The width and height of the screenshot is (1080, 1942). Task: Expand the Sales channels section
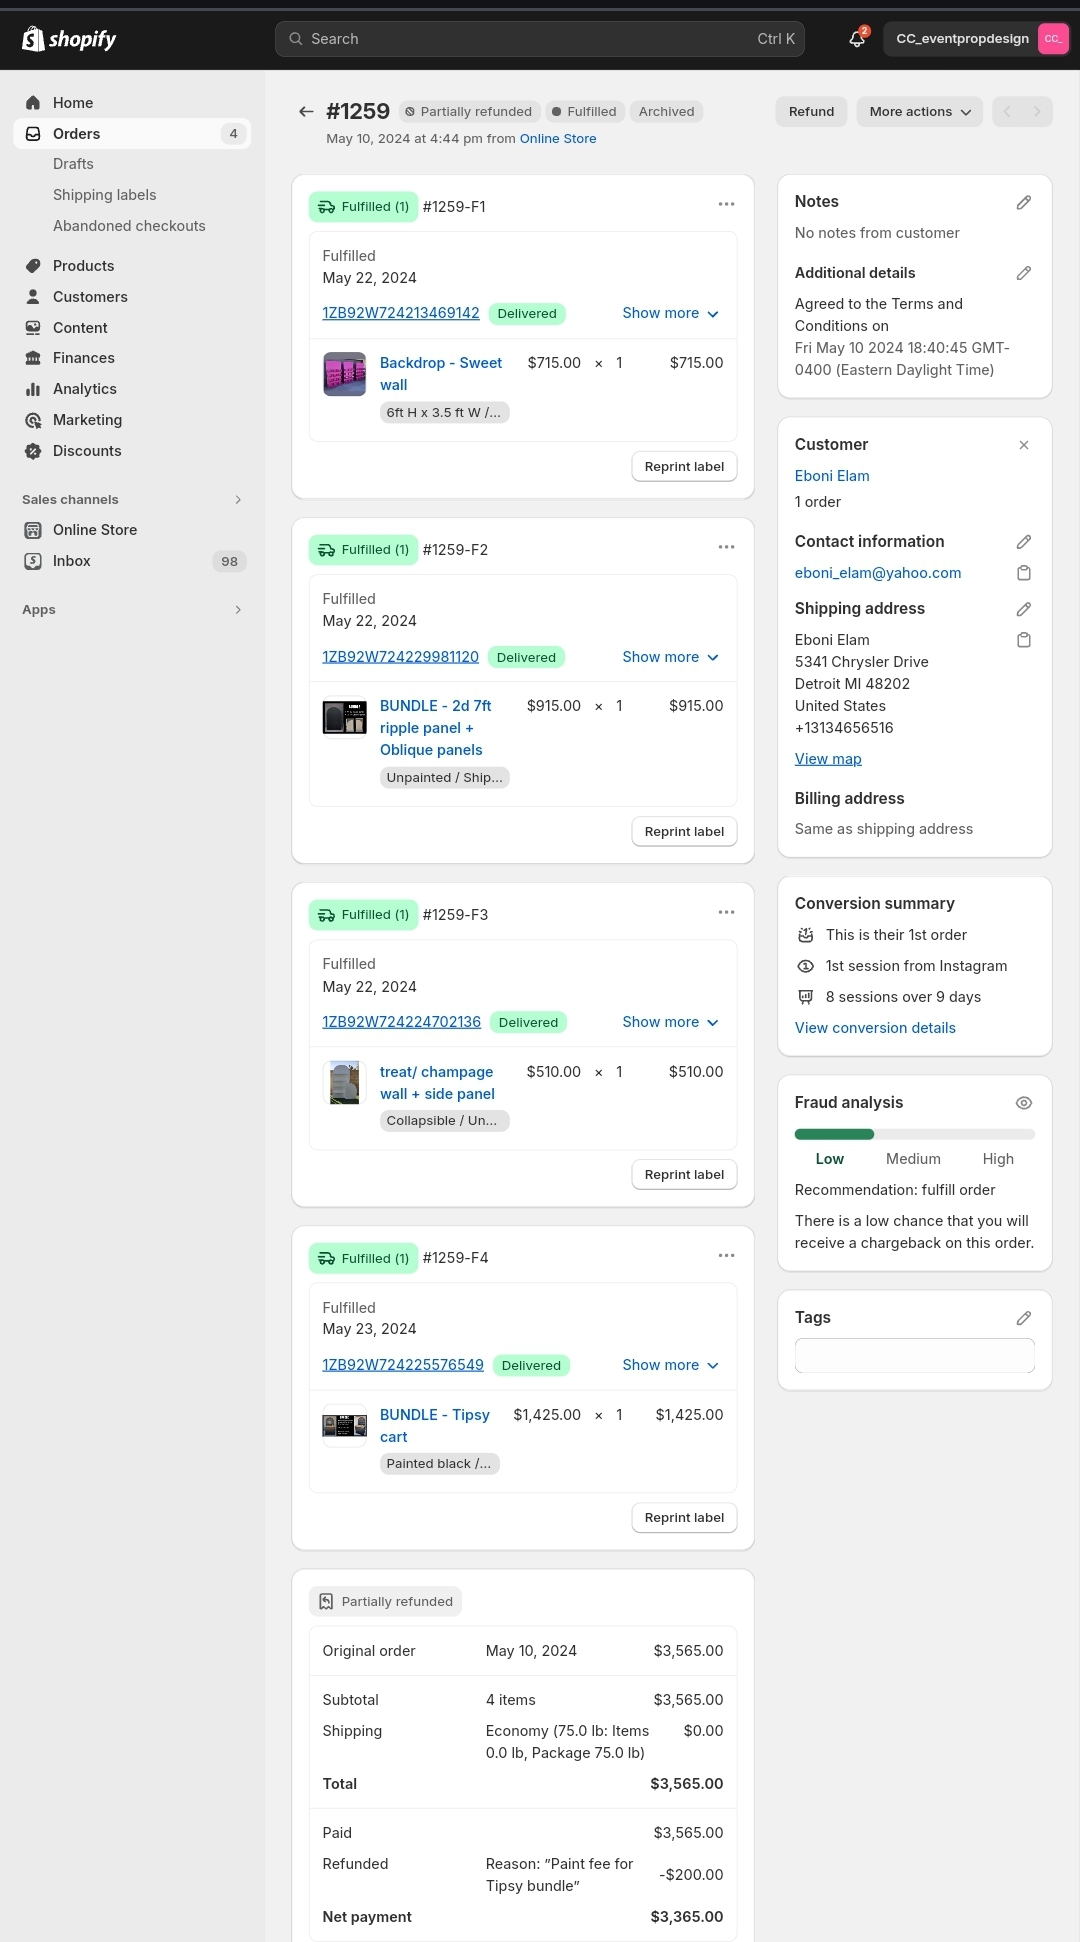pyautogui.click(x=132, y=500)
